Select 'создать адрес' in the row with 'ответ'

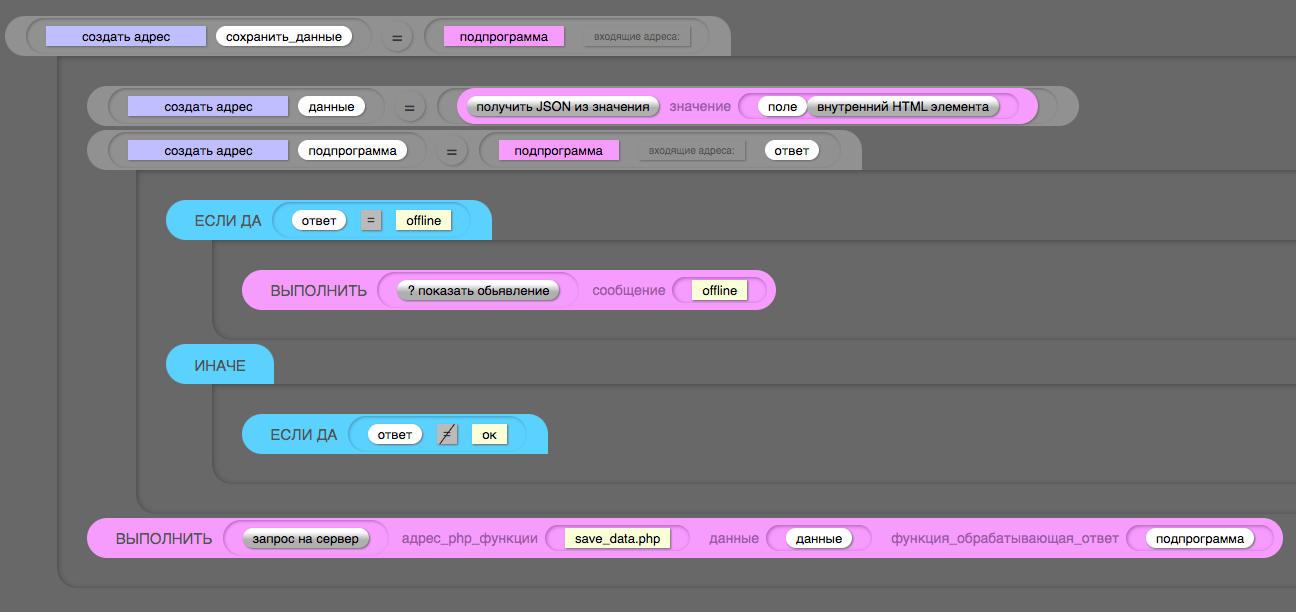pyautogui.click(x=208, y=151)
